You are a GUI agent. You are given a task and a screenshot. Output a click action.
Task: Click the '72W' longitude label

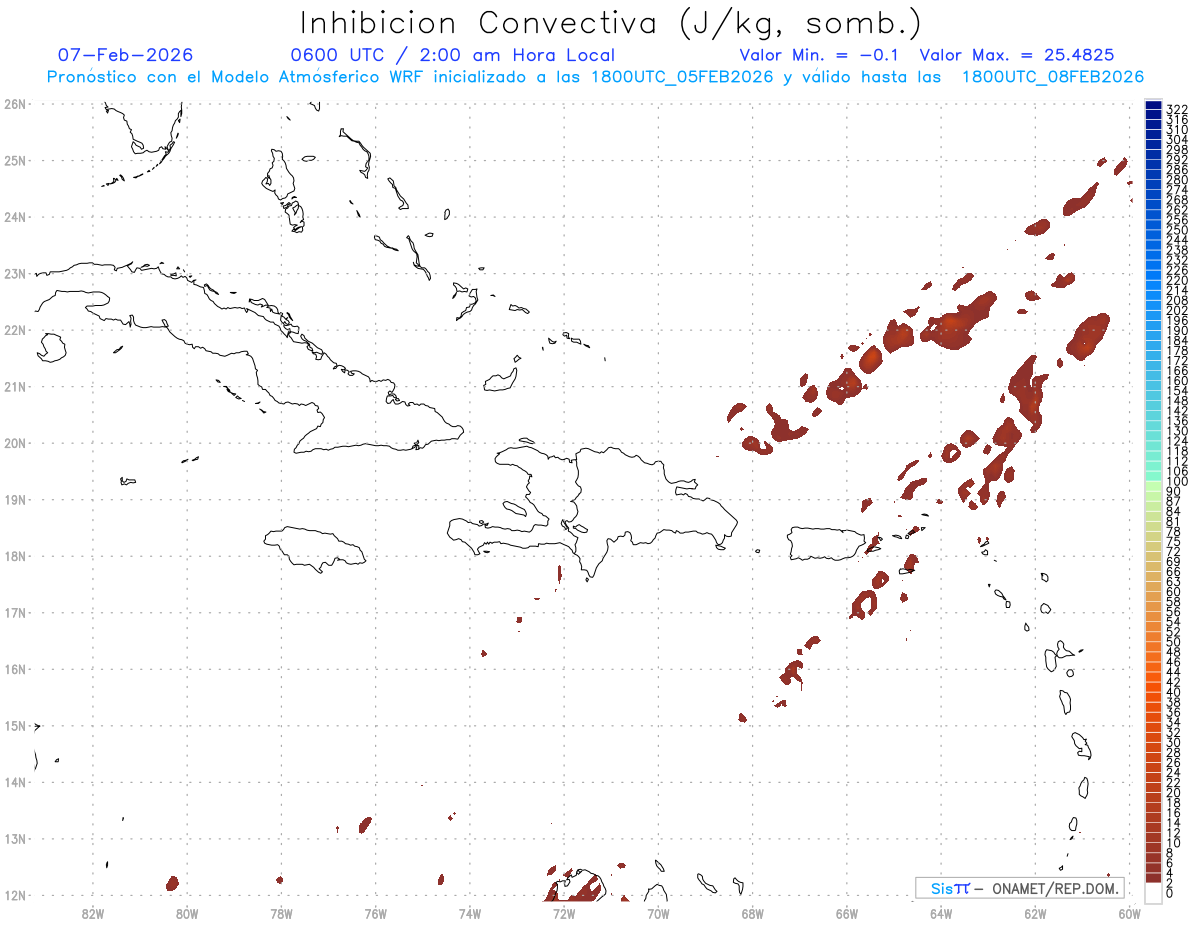(564, 913)
